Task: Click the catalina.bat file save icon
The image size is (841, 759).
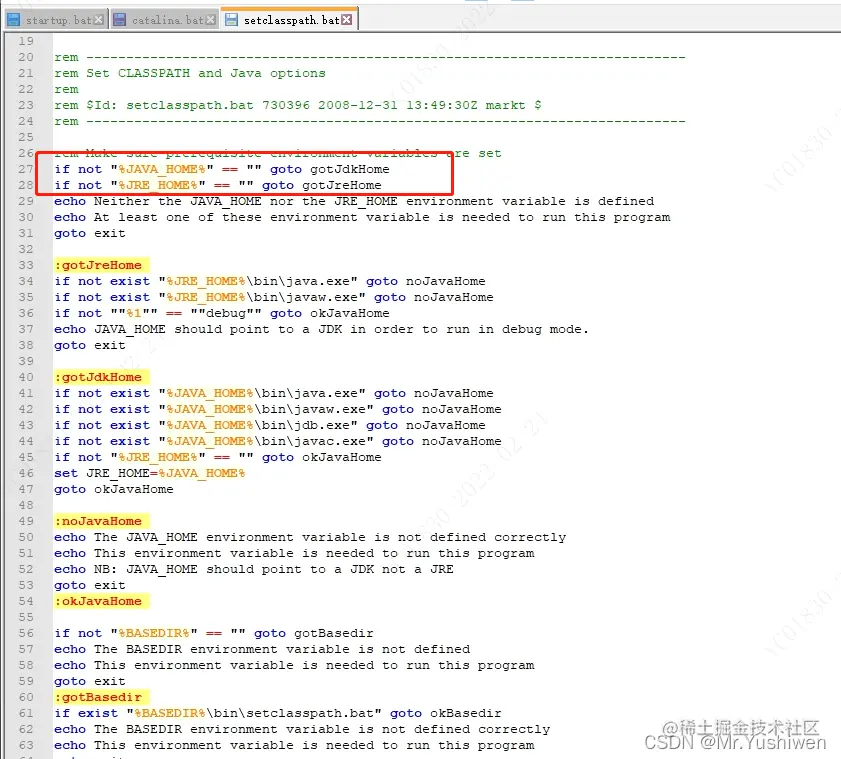Action: coord(120,20)
